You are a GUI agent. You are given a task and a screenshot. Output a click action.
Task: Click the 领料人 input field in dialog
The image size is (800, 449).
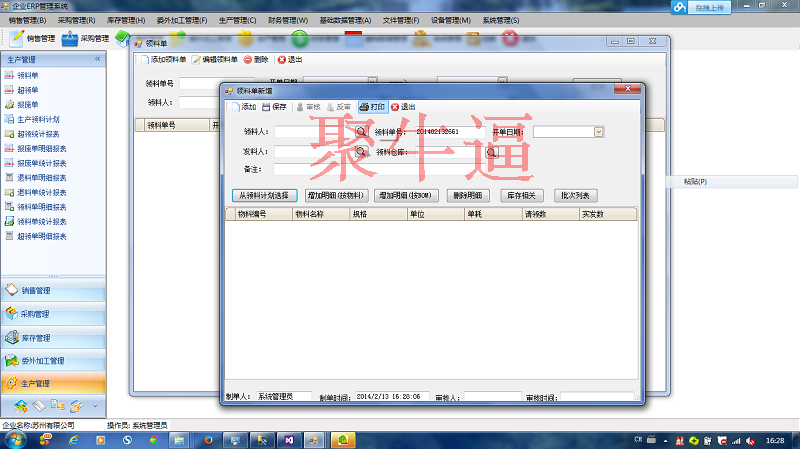pyautogui.click(x=315, y=132)
